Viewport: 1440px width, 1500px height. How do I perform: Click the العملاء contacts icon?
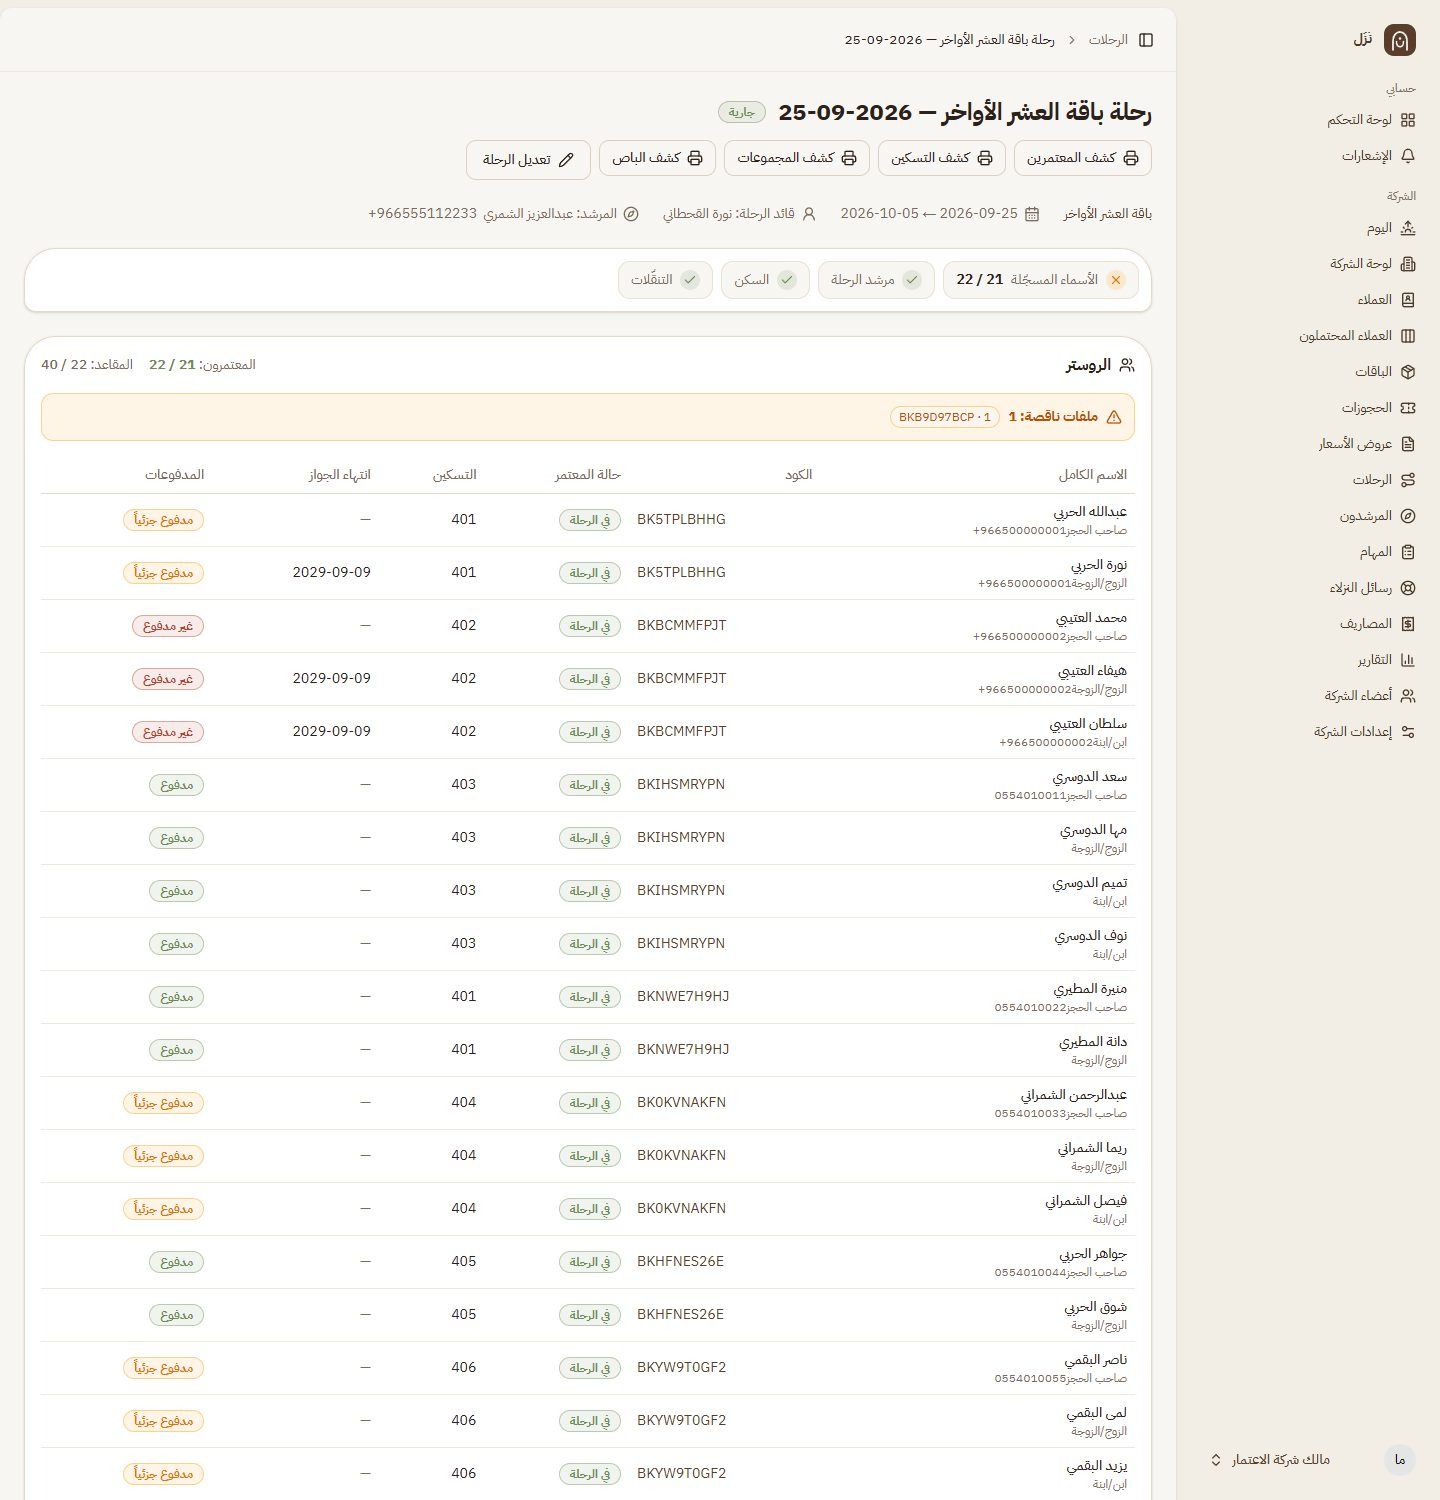tap(1408, 300)
